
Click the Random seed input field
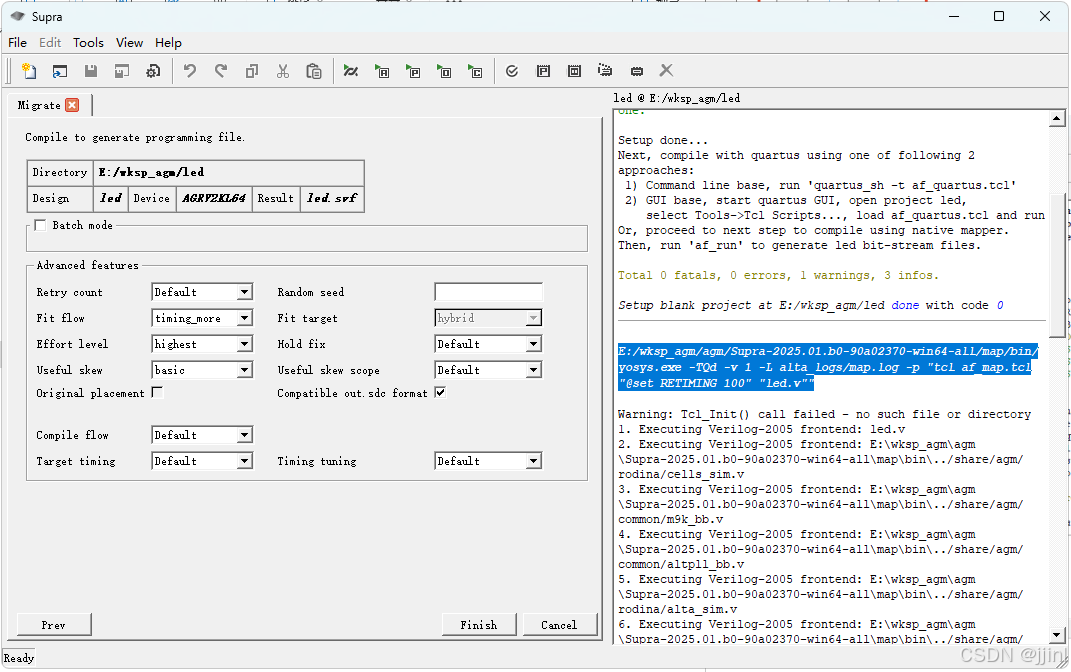click(x=488, y=292)
